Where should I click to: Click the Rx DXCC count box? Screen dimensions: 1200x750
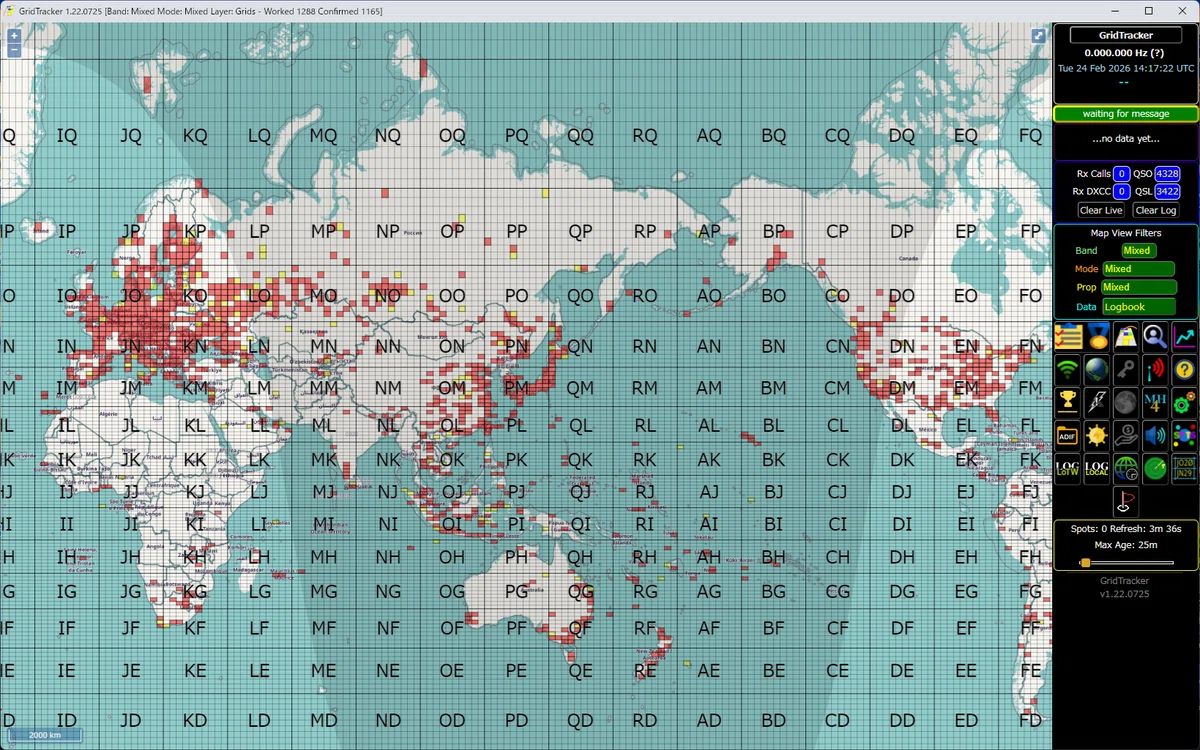(1122, 191)
